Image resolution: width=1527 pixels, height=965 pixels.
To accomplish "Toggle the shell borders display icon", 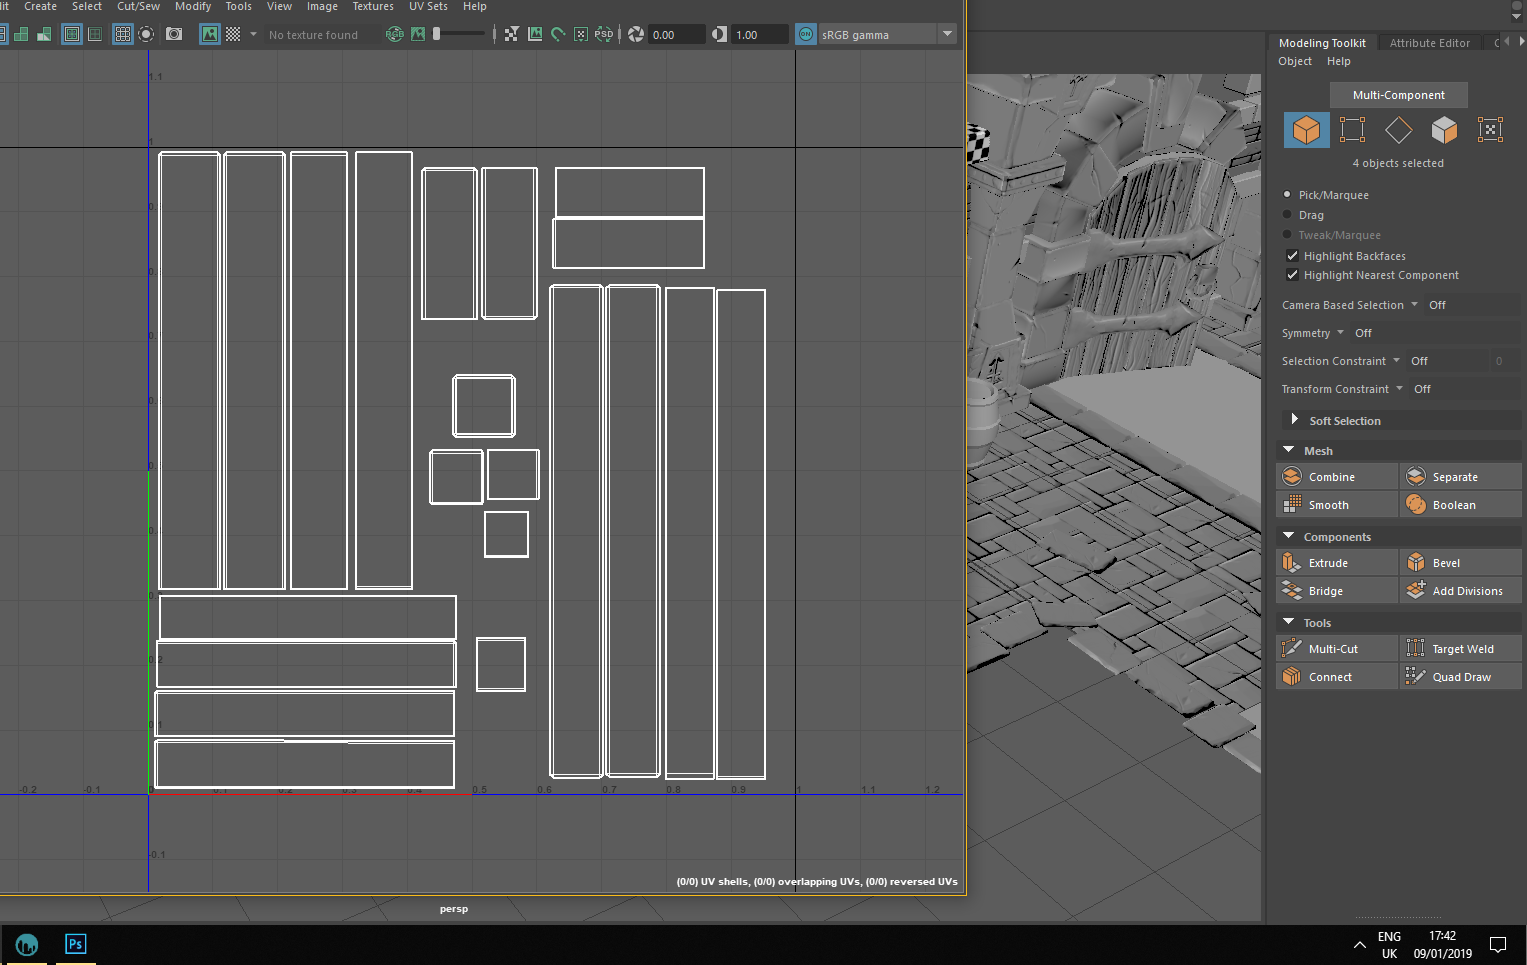I will tap(95, 34).
